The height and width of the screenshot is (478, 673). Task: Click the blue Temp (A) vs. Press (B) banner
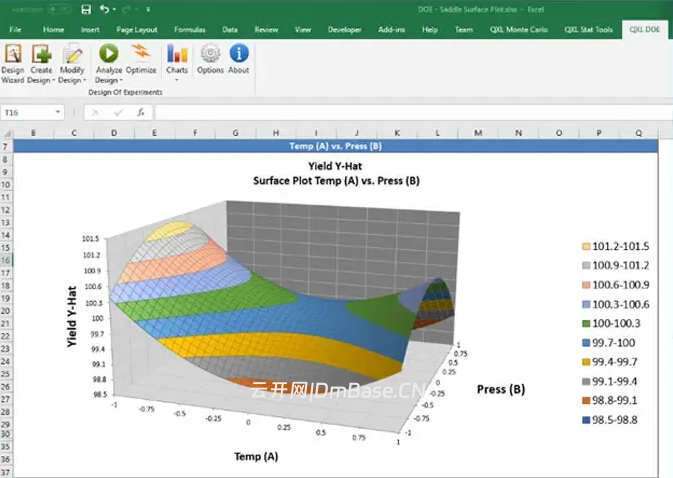coord(335,146)
